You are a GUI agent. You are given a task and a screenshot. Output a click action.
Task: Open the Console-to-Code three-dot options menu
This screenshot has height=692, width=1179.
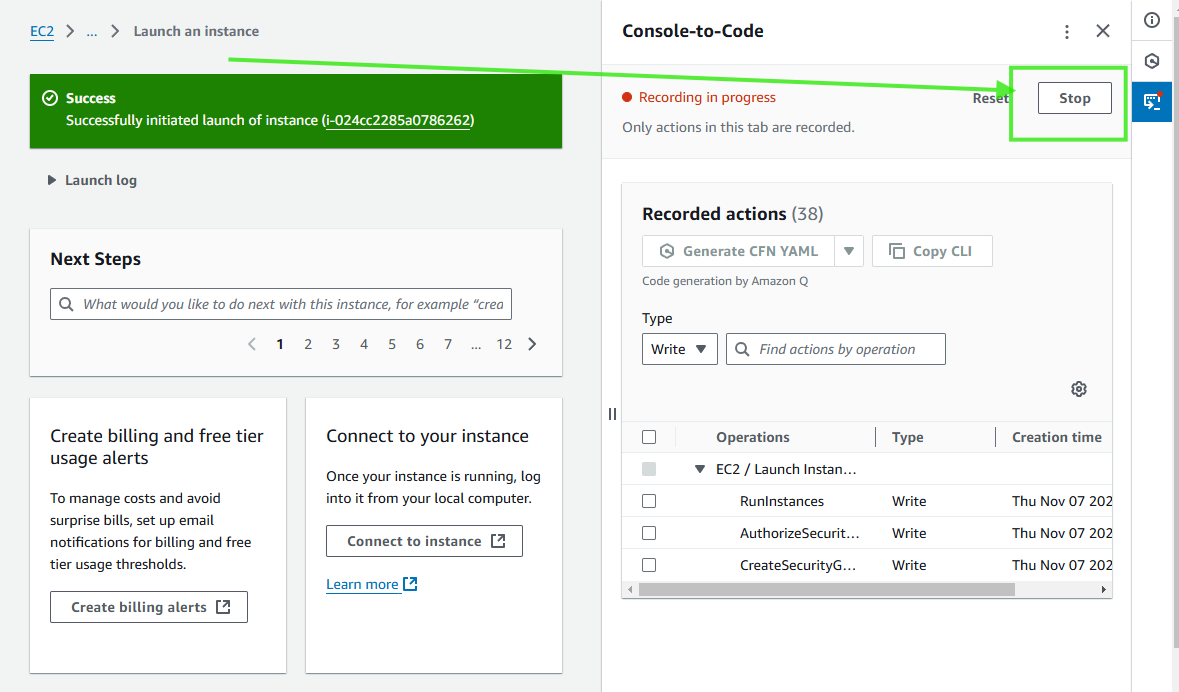click(x=1067, y=32)
